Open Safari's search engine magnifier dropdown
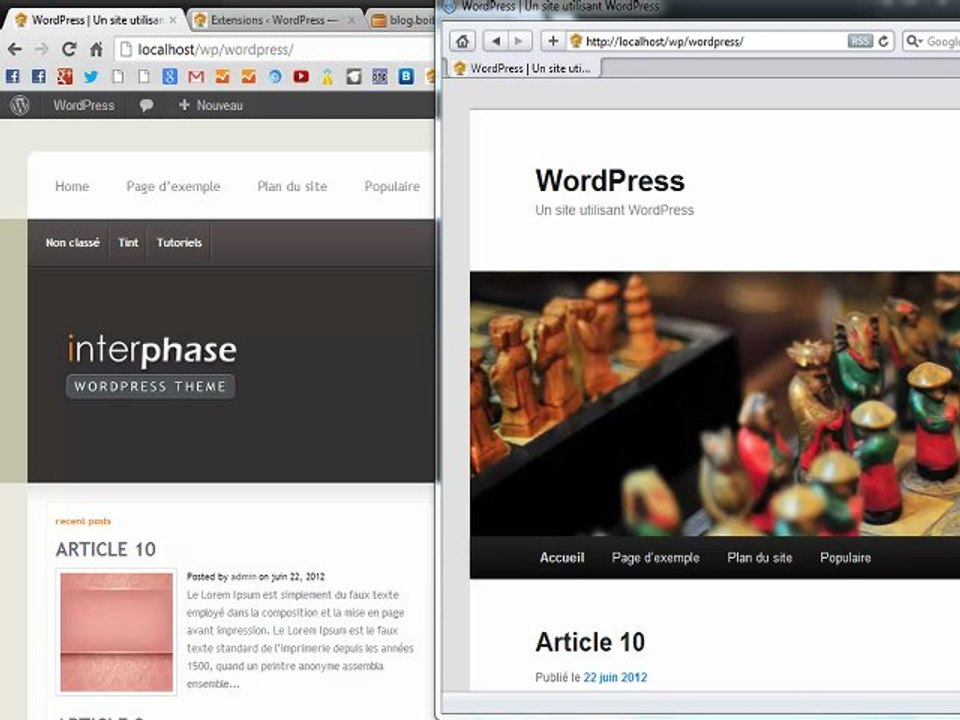960x720 pixels. [x=914, y=41]
